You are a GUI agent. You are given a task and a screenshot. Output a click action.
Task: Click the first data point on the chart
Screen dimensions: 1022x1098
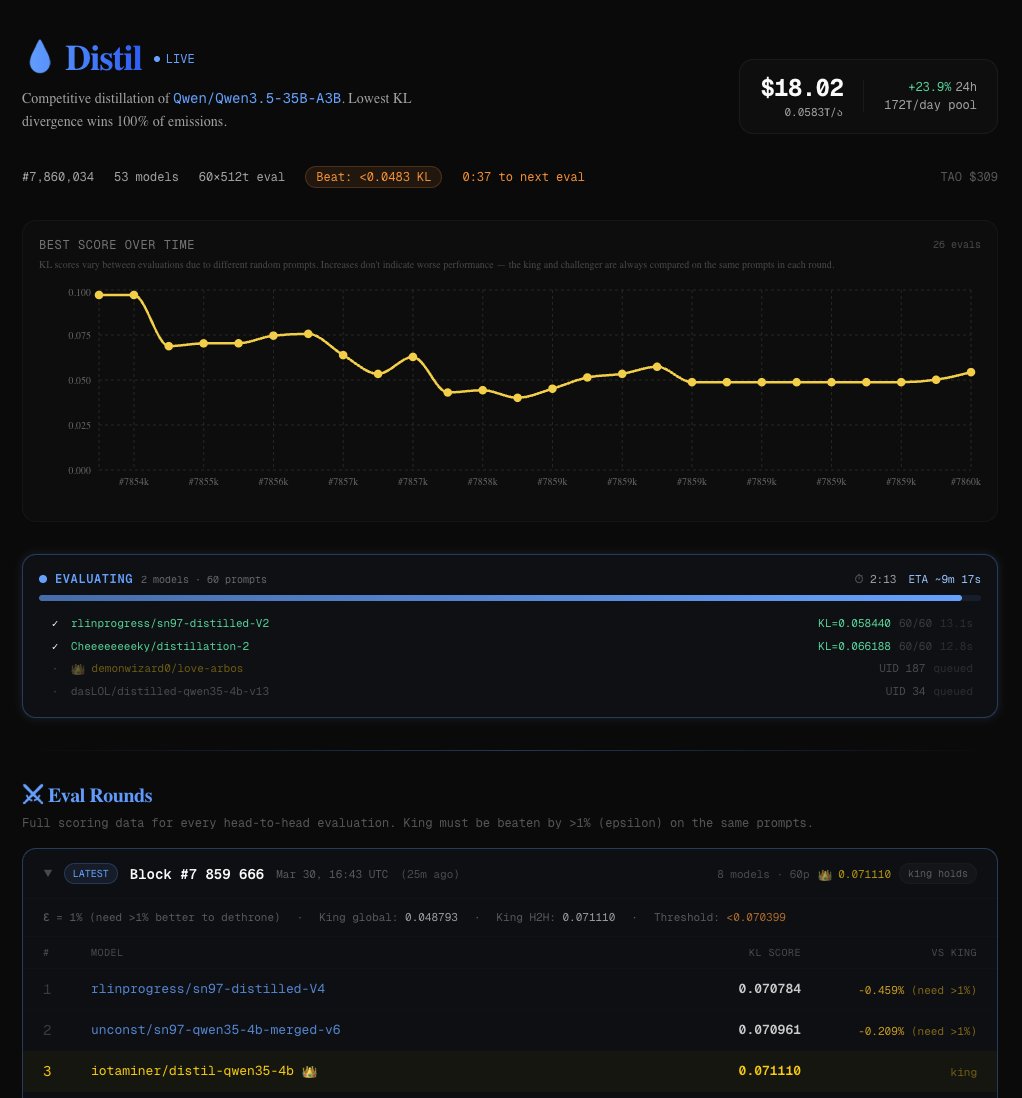pyautogui.click(x=99, y=295)
